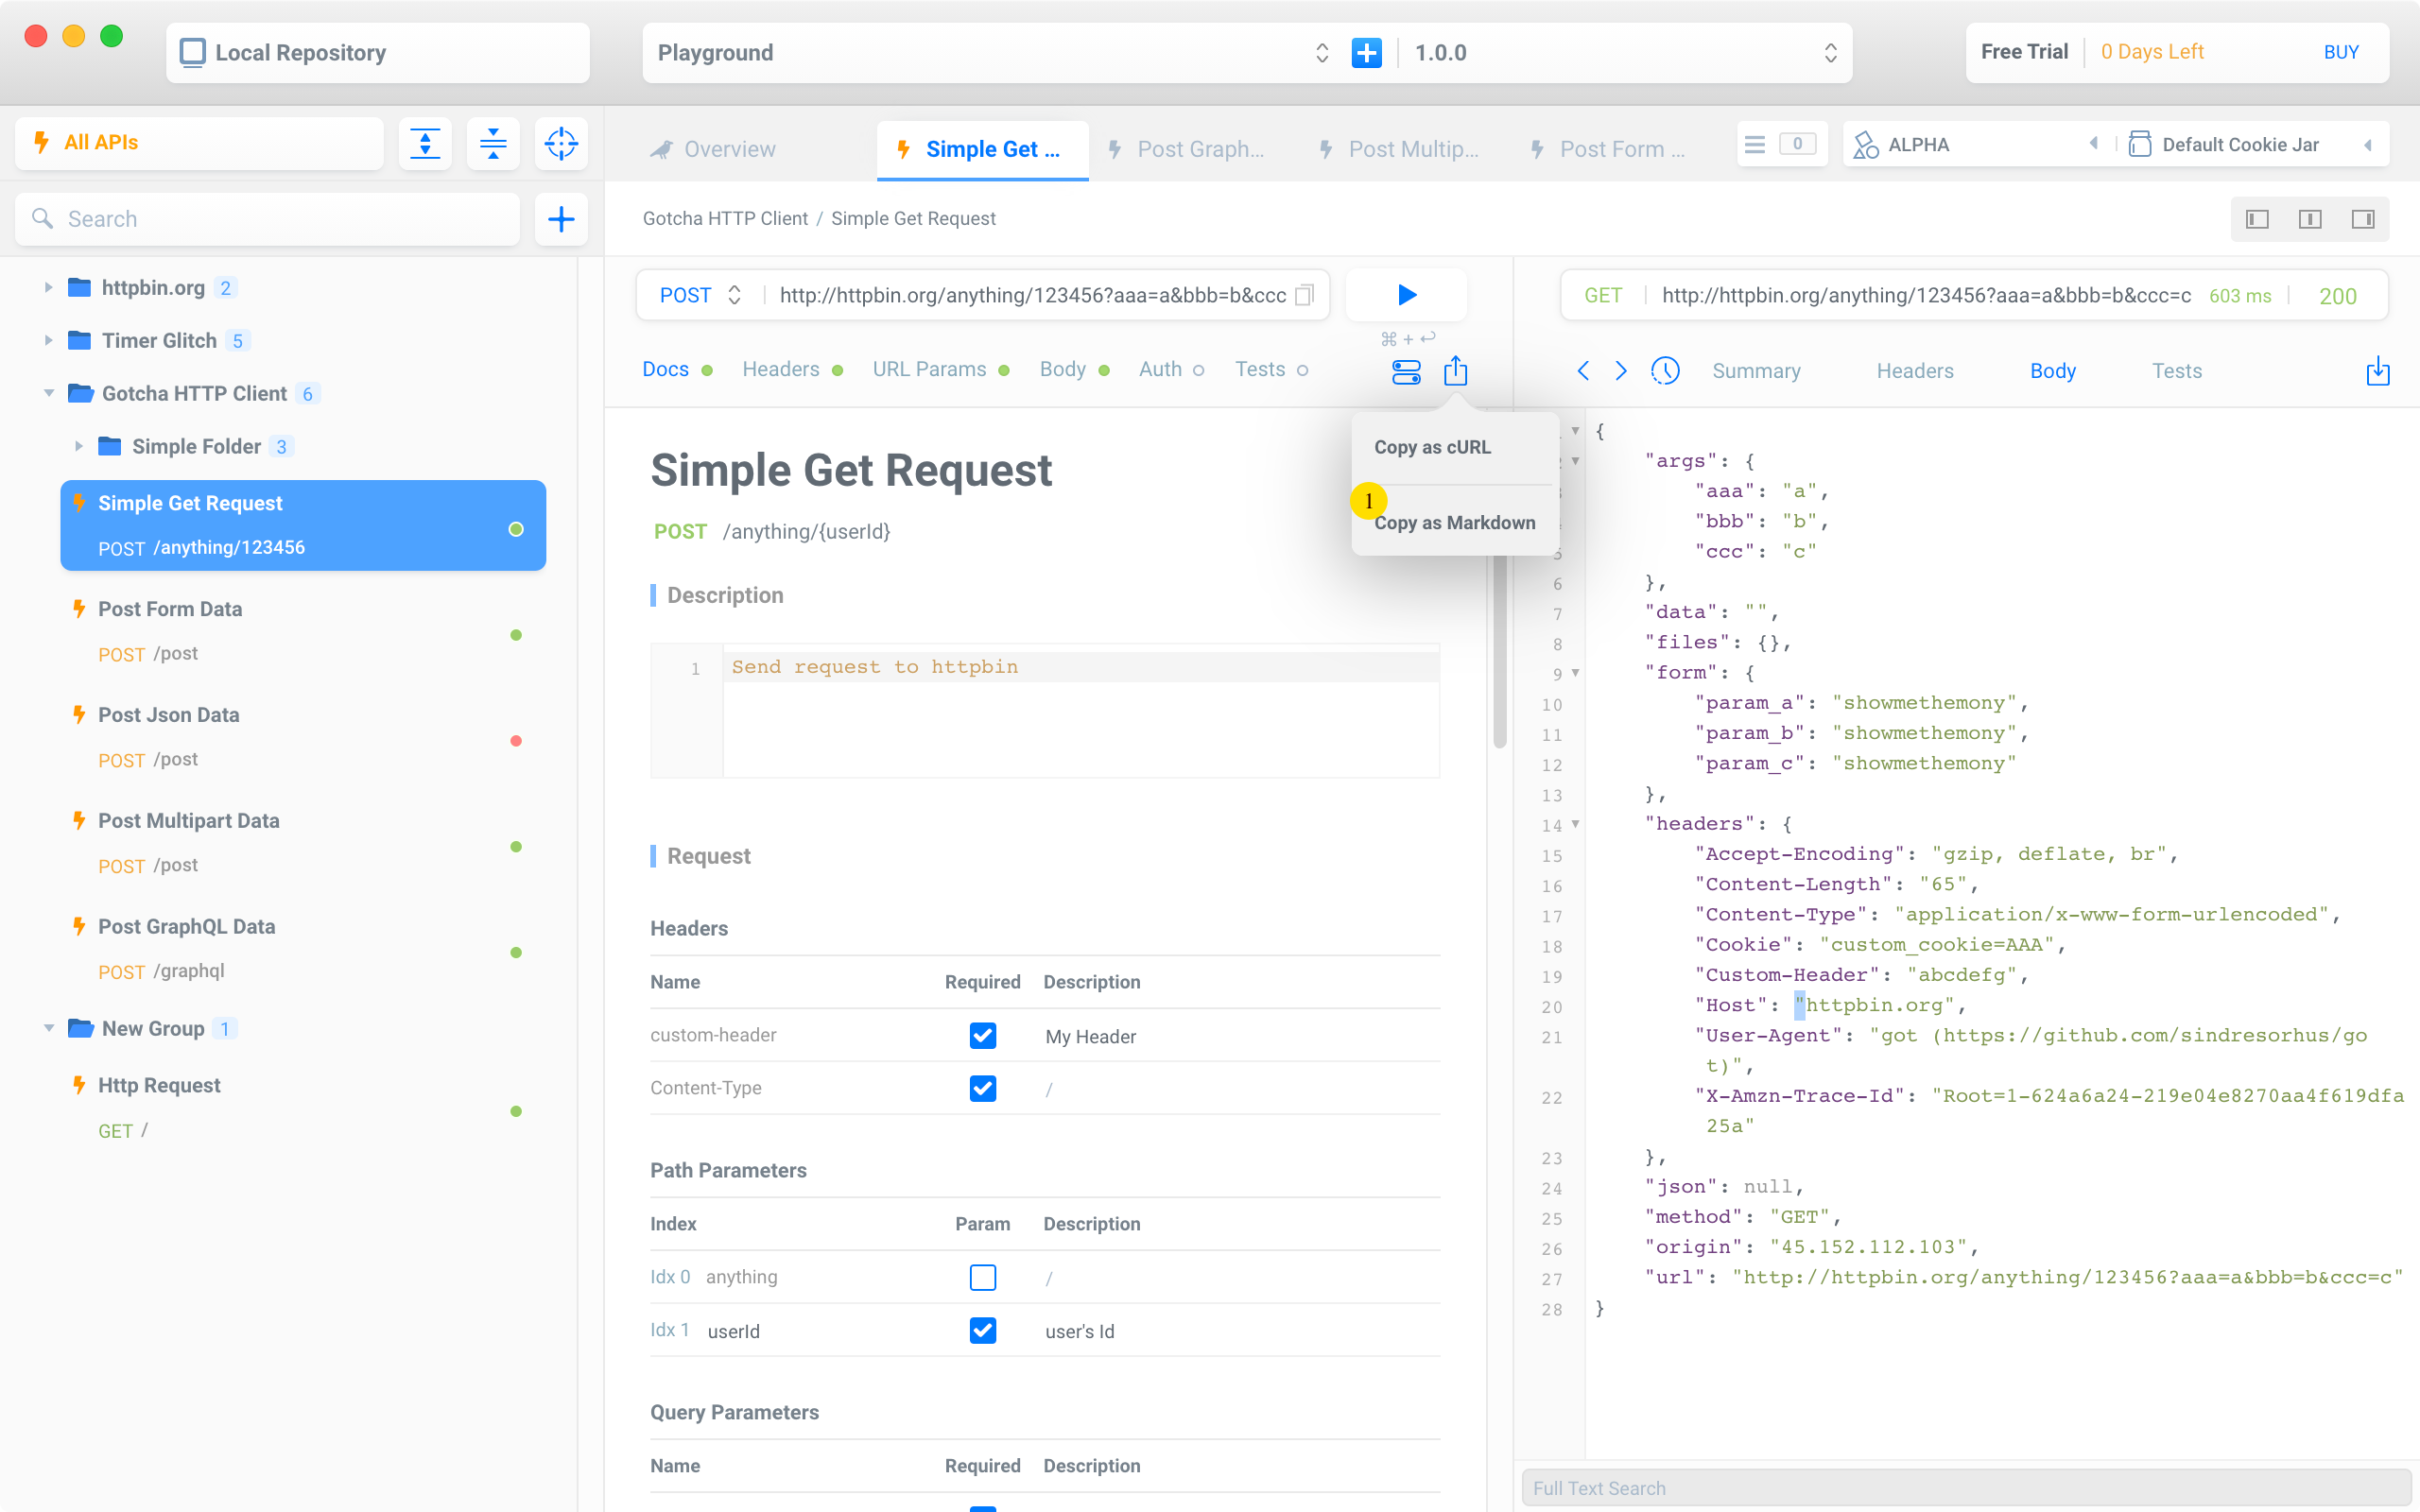
Task: Click the blue send request play button
Action: 1406,295
